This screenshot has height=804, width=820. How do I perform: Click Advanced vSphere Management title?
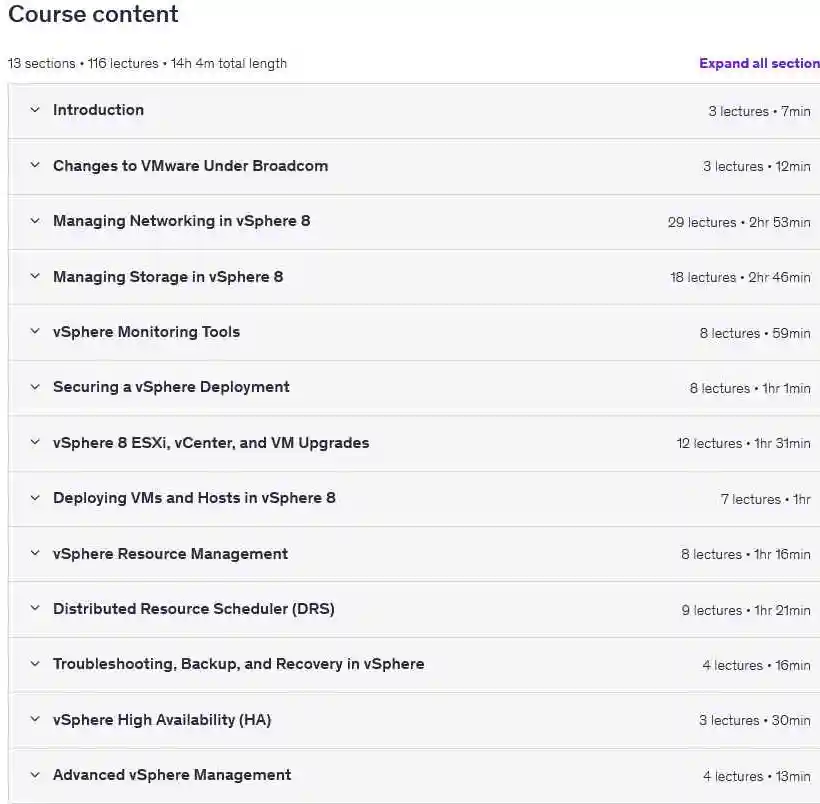point(172,775)
